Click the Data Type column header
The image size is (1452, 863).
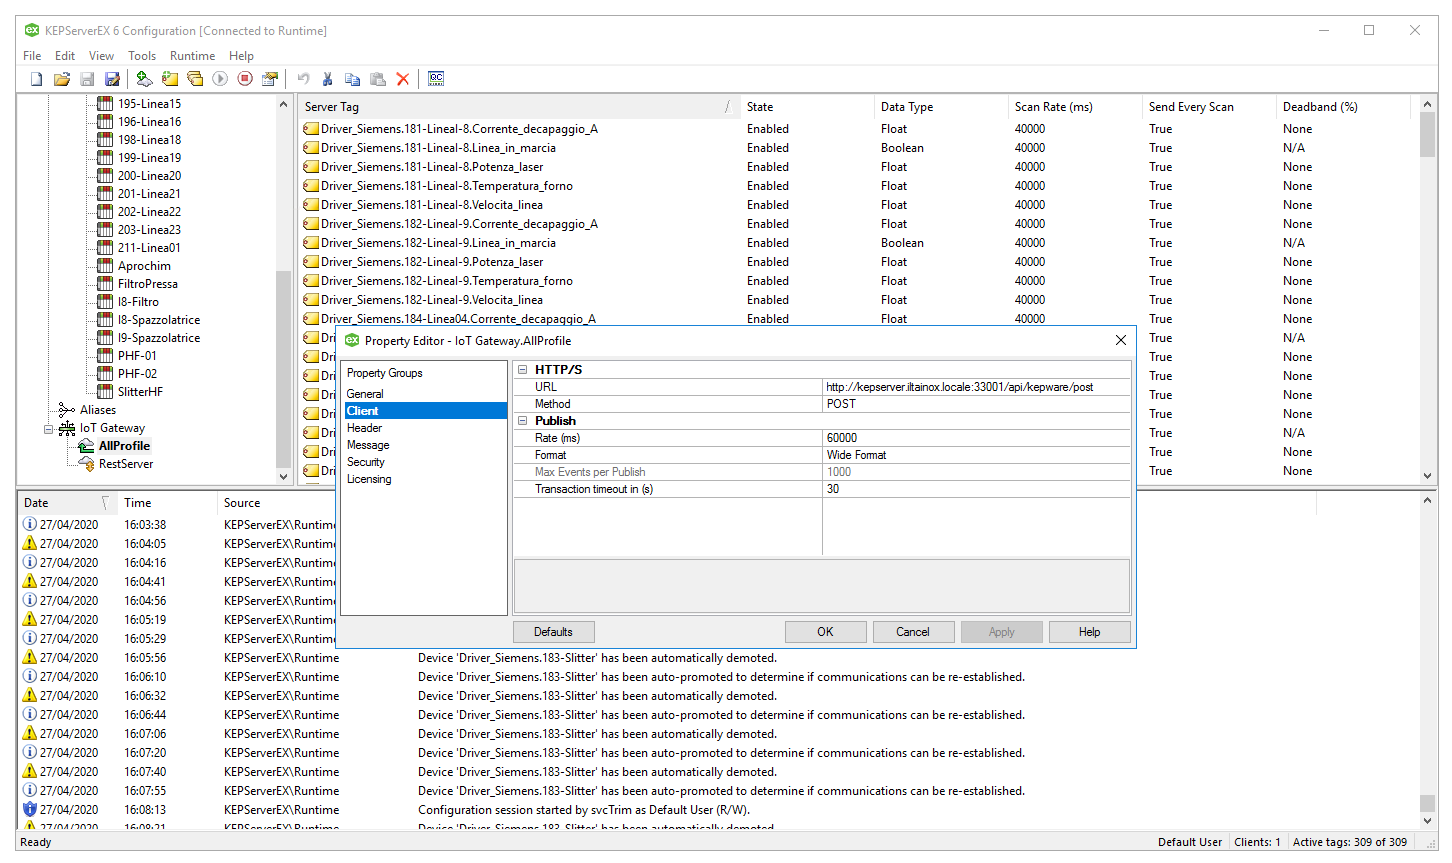pyautogui.click(x=940, y=107)
